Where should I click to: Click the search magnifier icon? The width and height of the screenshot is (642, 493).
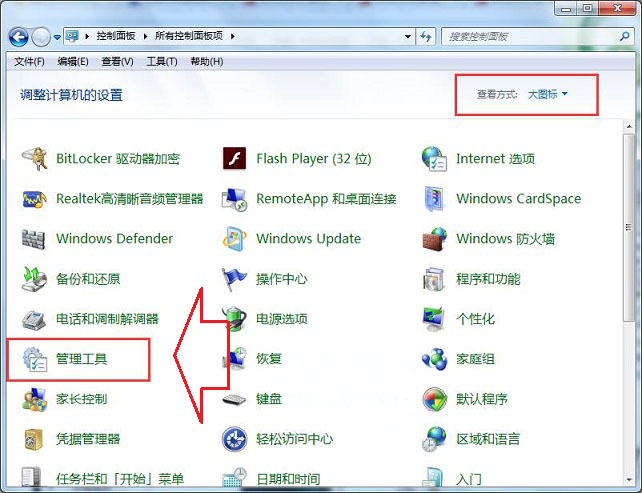[x=625, y=36]
